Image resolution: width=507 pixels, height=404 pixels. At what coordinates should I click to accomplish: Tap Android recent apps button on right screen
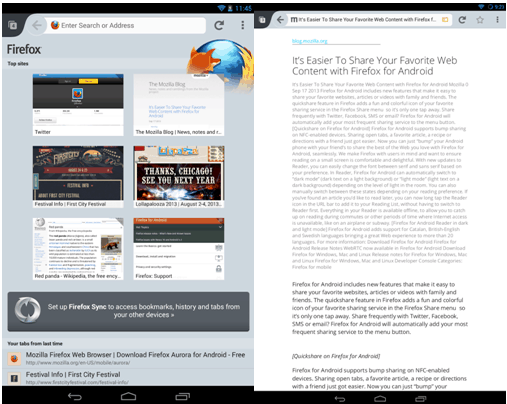(x=421, y=399)
